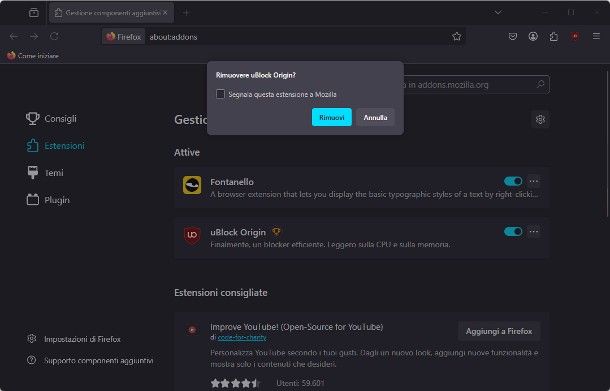610x391 pixels.
Task: Click the Firefox identity badge in address bar
Action: pos(124,37)
